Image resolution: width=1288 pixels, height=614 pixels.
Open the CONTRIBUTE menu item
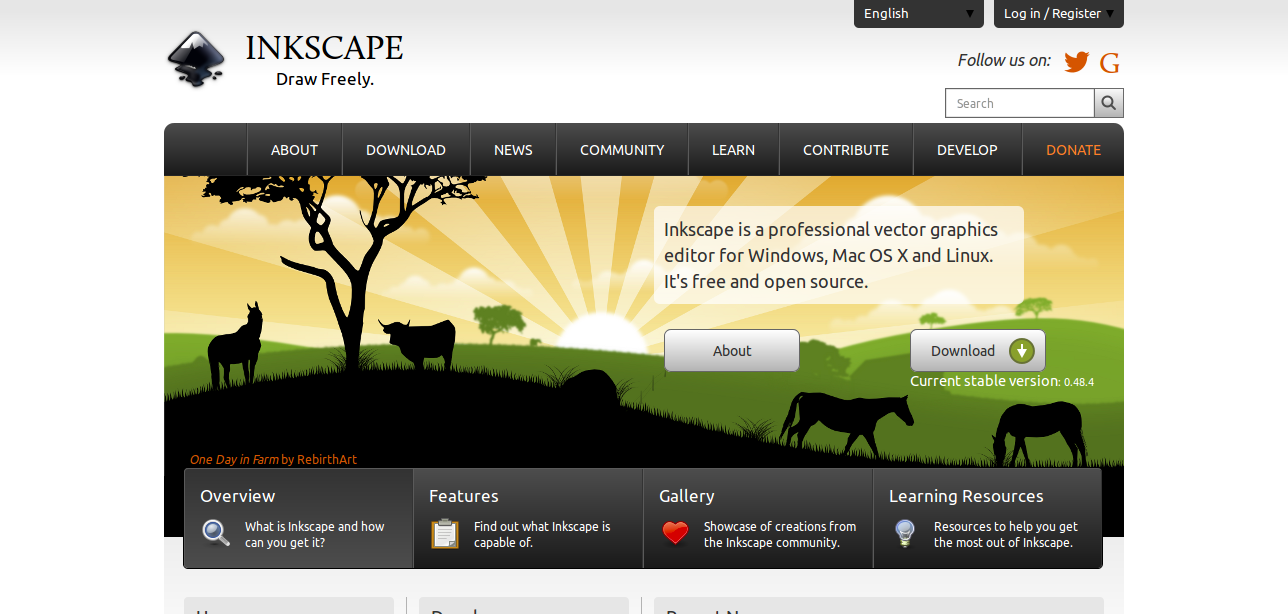click(846, 150)
